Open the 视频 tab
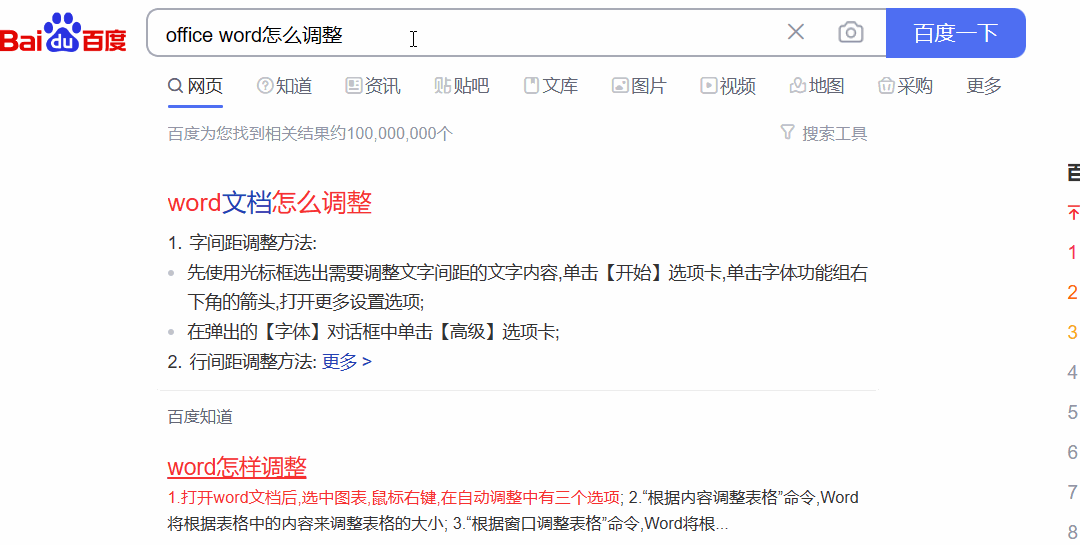Image resolution: width=1080 pixels, height=545 pixels. 728,86
